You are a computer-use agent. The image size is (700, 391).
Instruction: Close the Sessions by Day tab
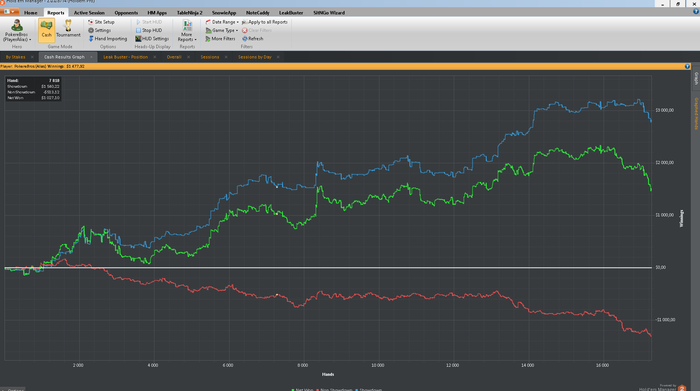(x=278, y=57)
